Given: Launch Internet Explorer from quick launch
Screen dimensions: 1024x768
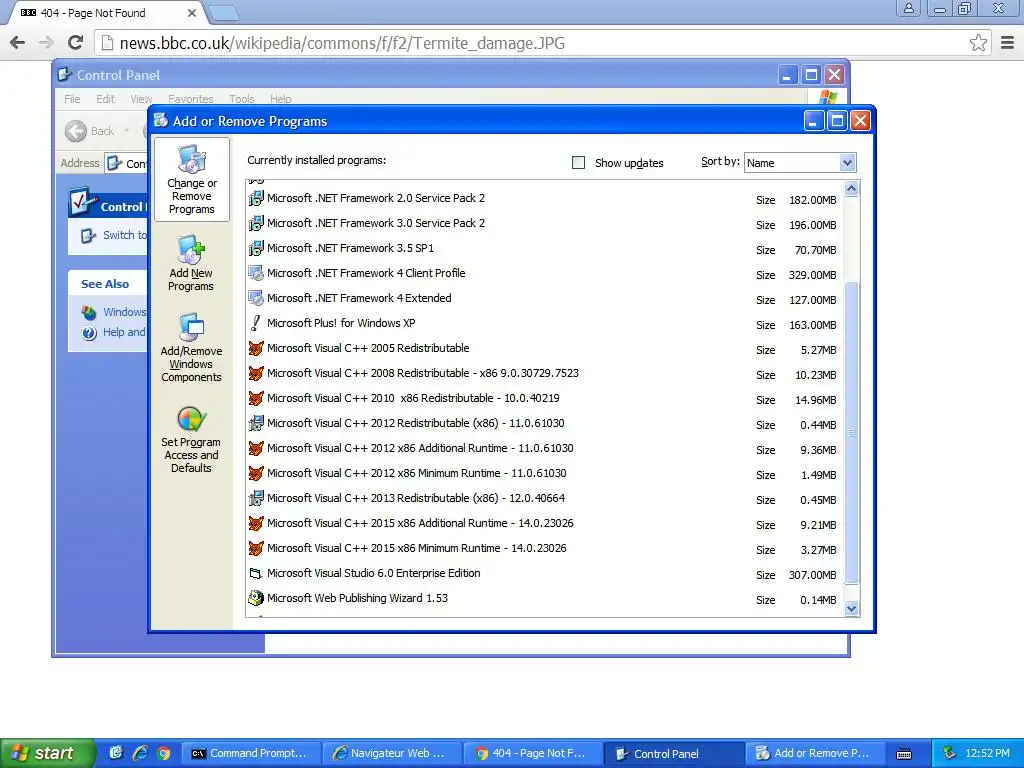Looking at the screenshot, I should pos(140,753).
